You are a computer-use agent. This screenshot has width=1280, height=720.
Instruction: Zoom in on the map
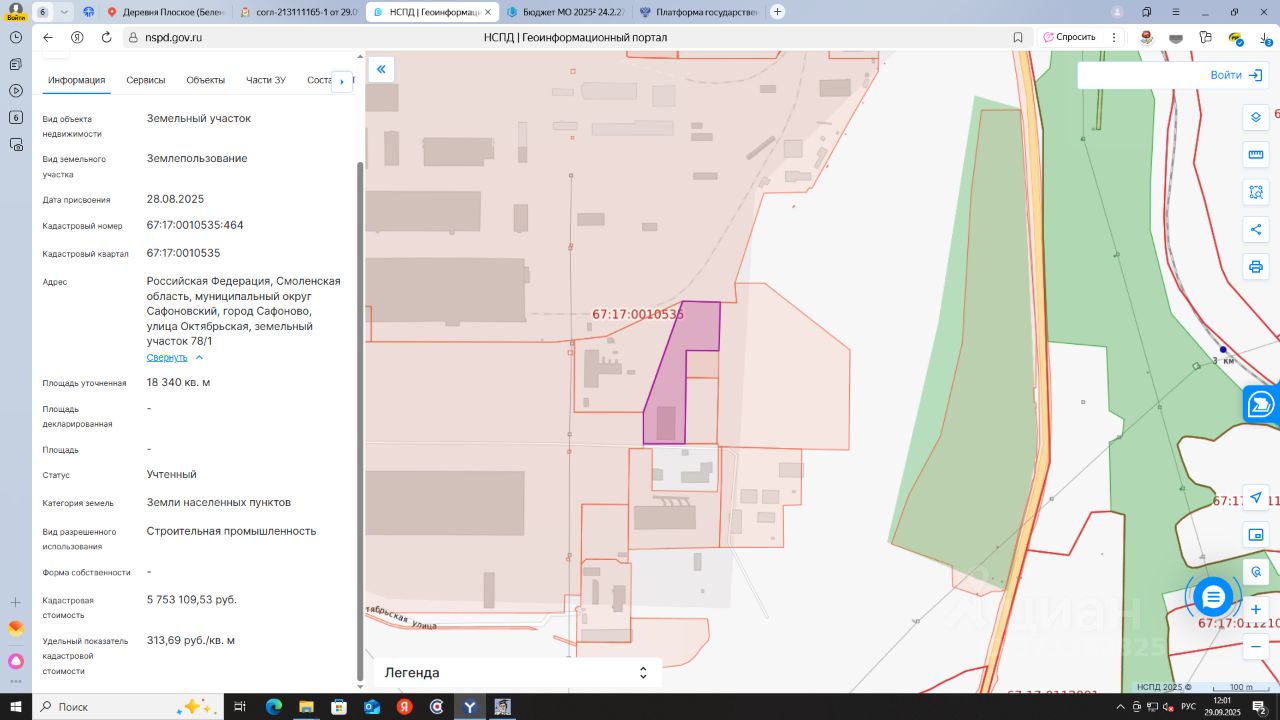click(1256, 609)
